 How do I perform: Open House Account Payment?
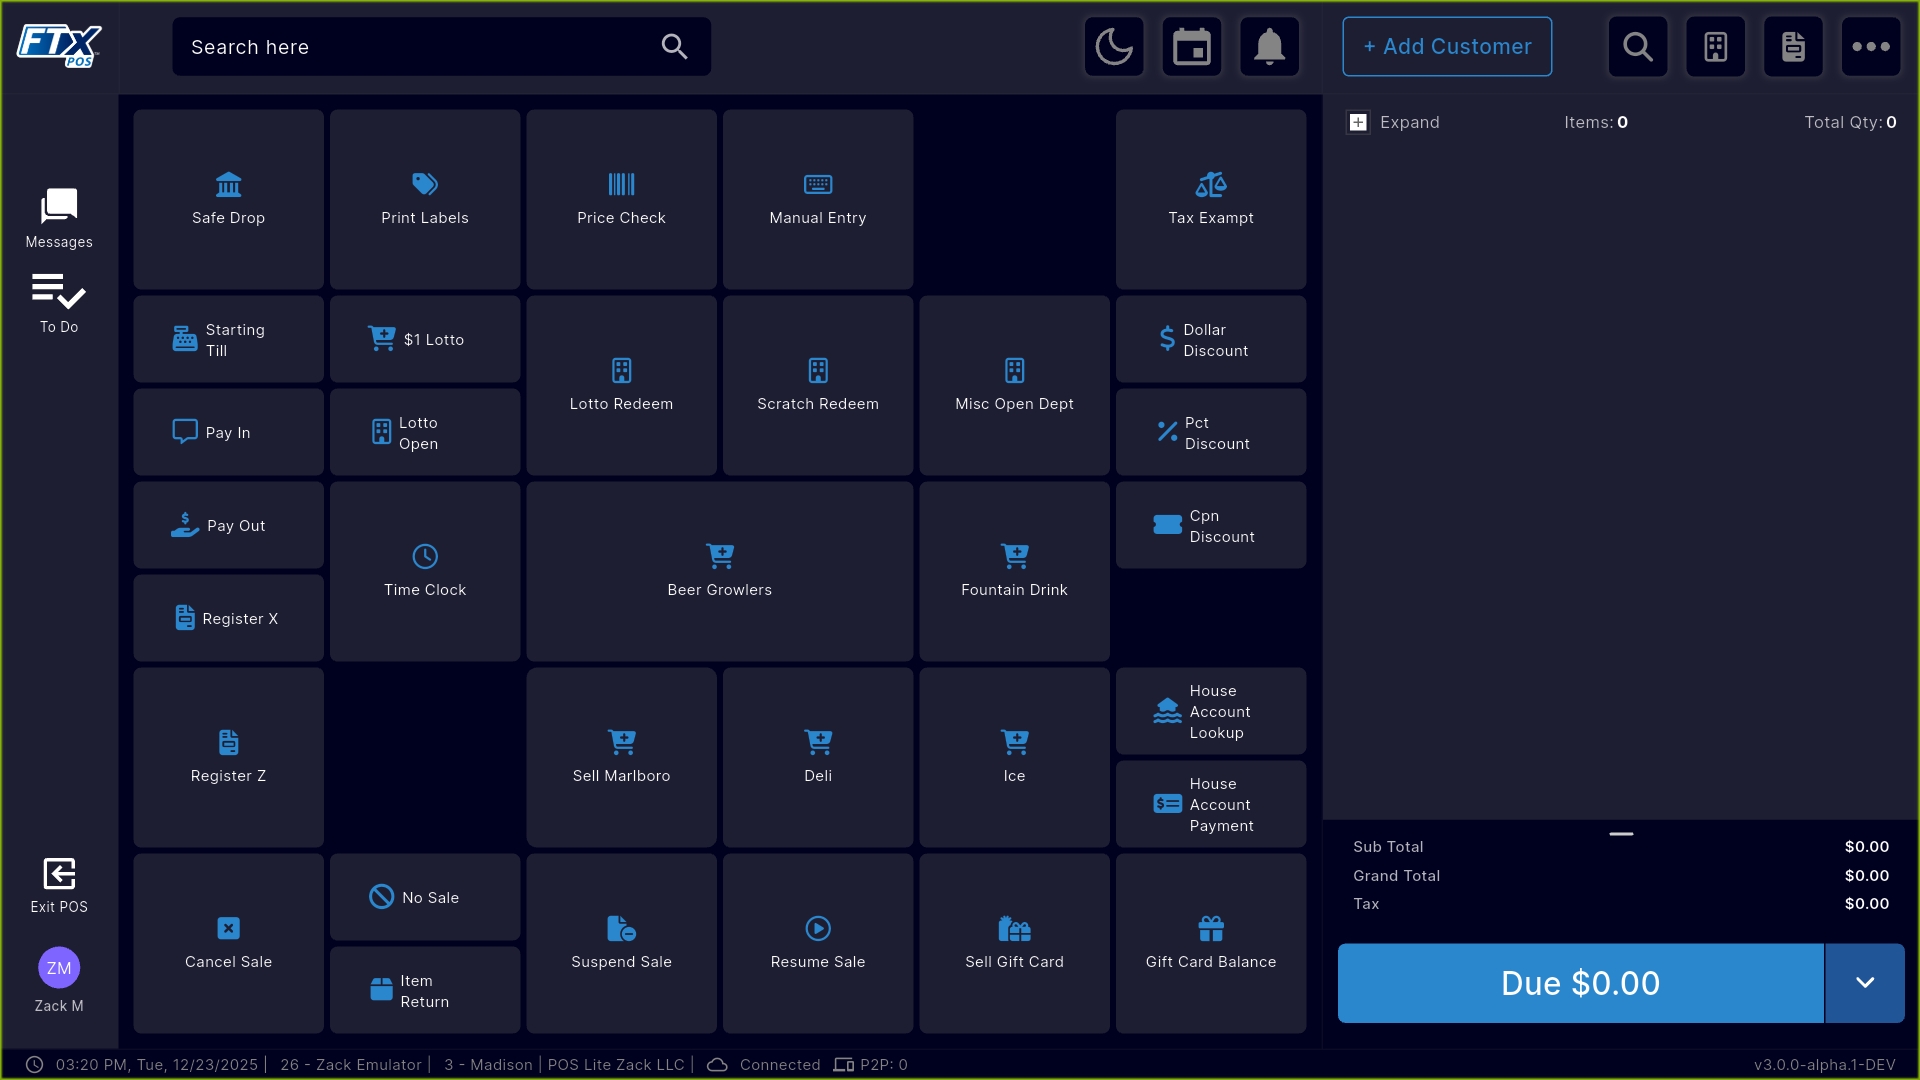coord(1211,804)
